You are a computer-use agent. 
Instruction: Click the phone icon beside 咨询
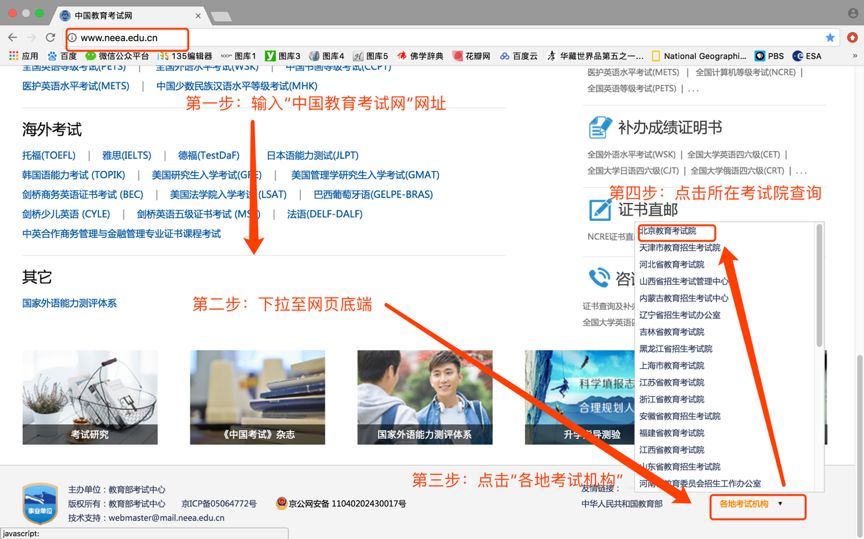point(599,278)
